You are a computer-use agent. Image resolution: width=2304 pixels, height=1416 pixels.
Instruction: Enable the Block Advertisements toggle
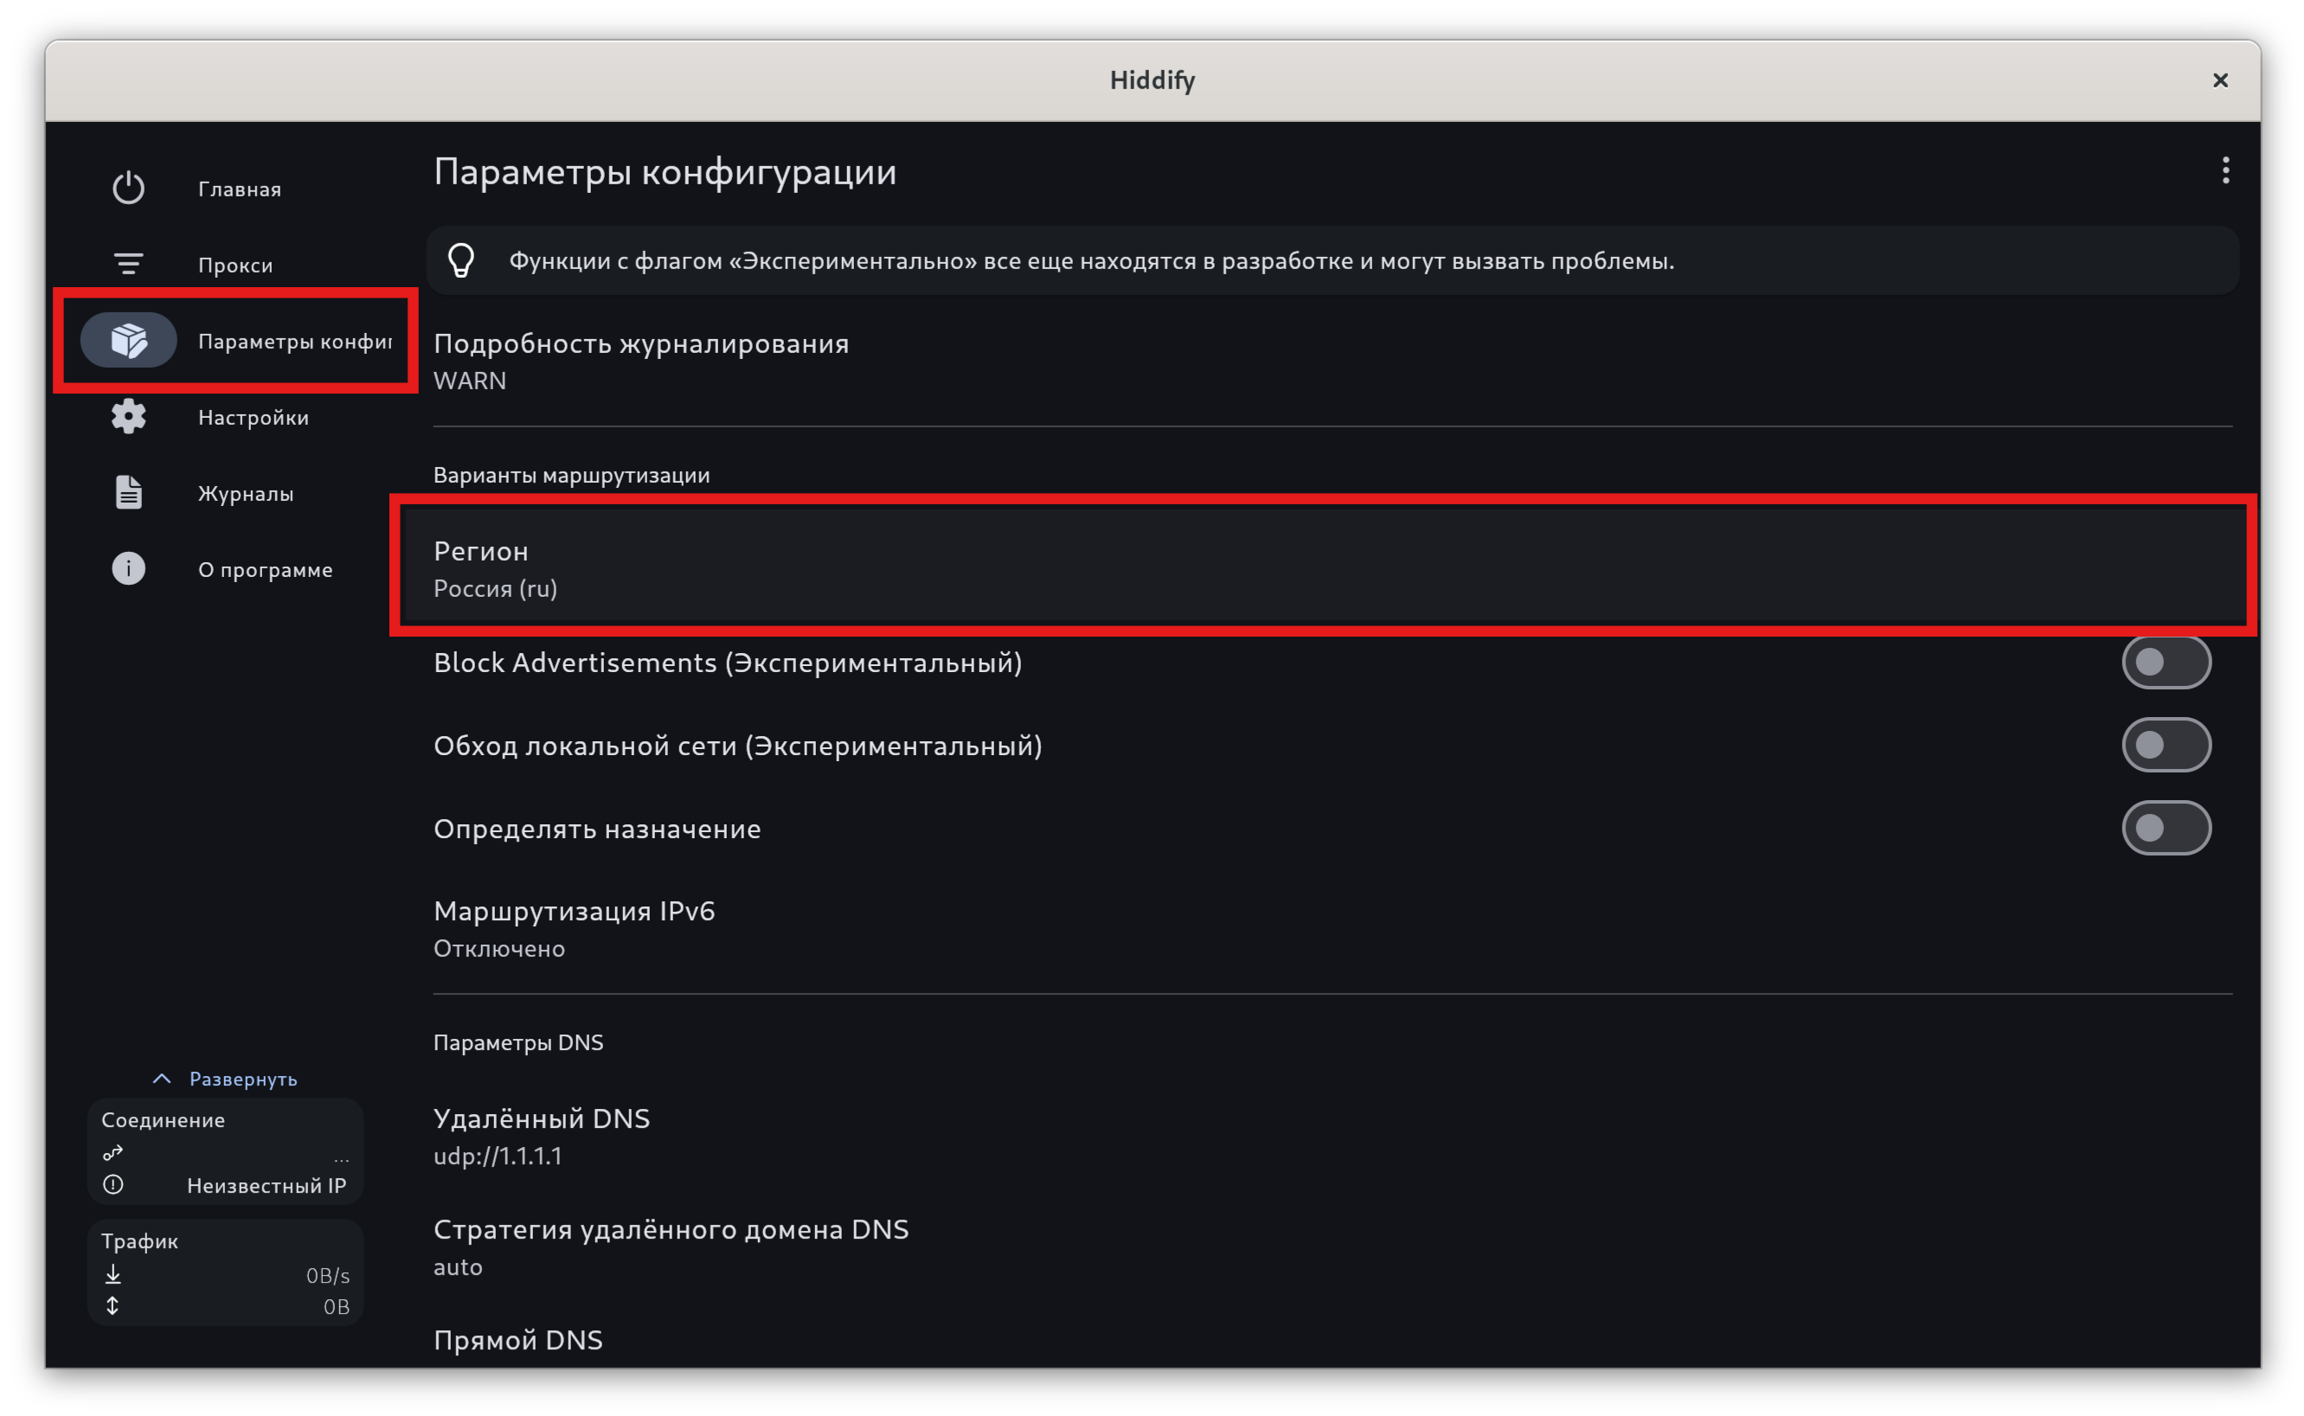(2165, 662)
